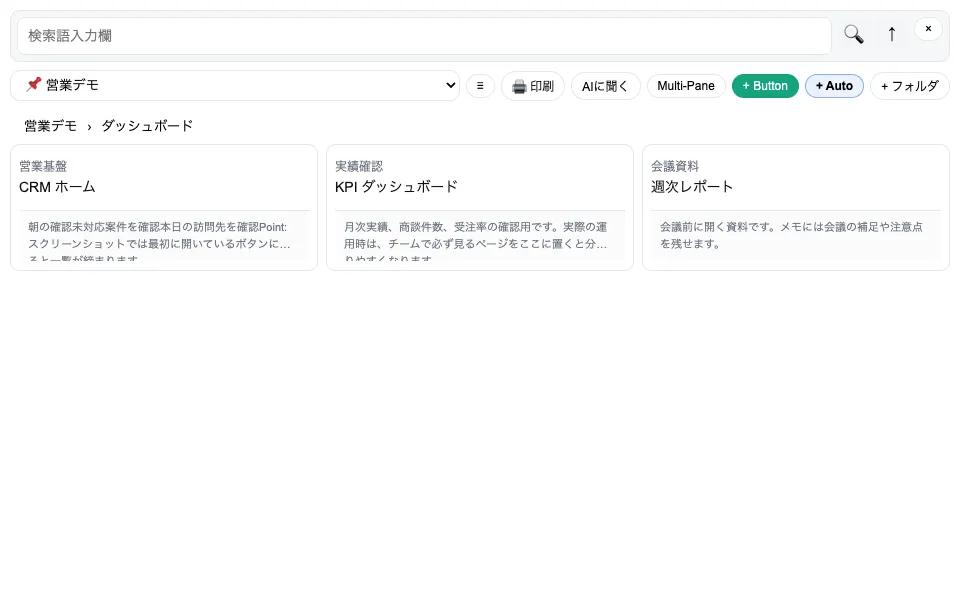
Task: Click the KPI ダッシュボード memo text
Action: pos(480,236)
